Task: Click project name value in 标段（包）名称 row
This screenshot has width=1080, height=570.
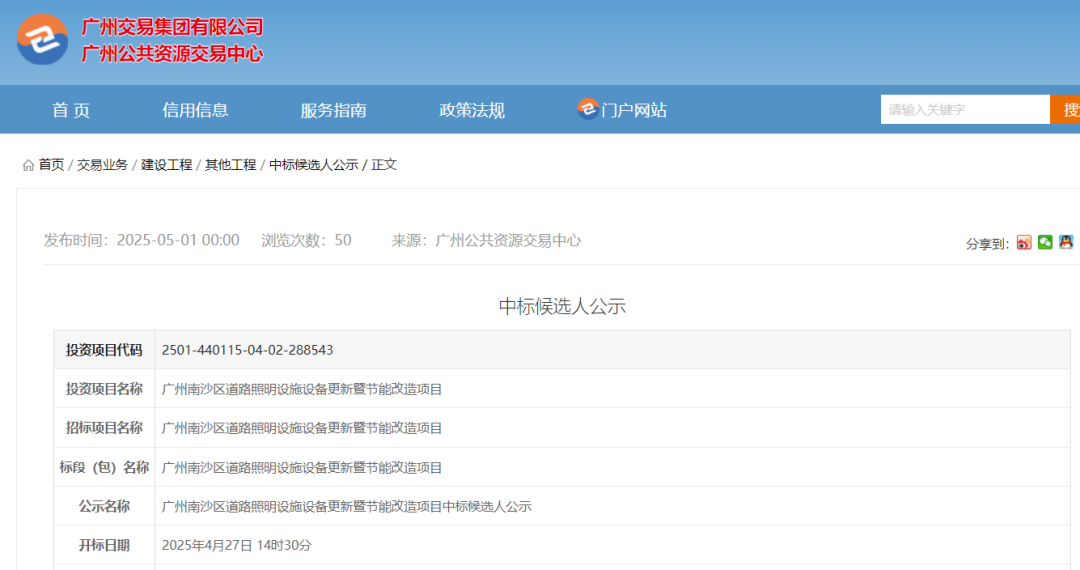Action: coord(302,467)
